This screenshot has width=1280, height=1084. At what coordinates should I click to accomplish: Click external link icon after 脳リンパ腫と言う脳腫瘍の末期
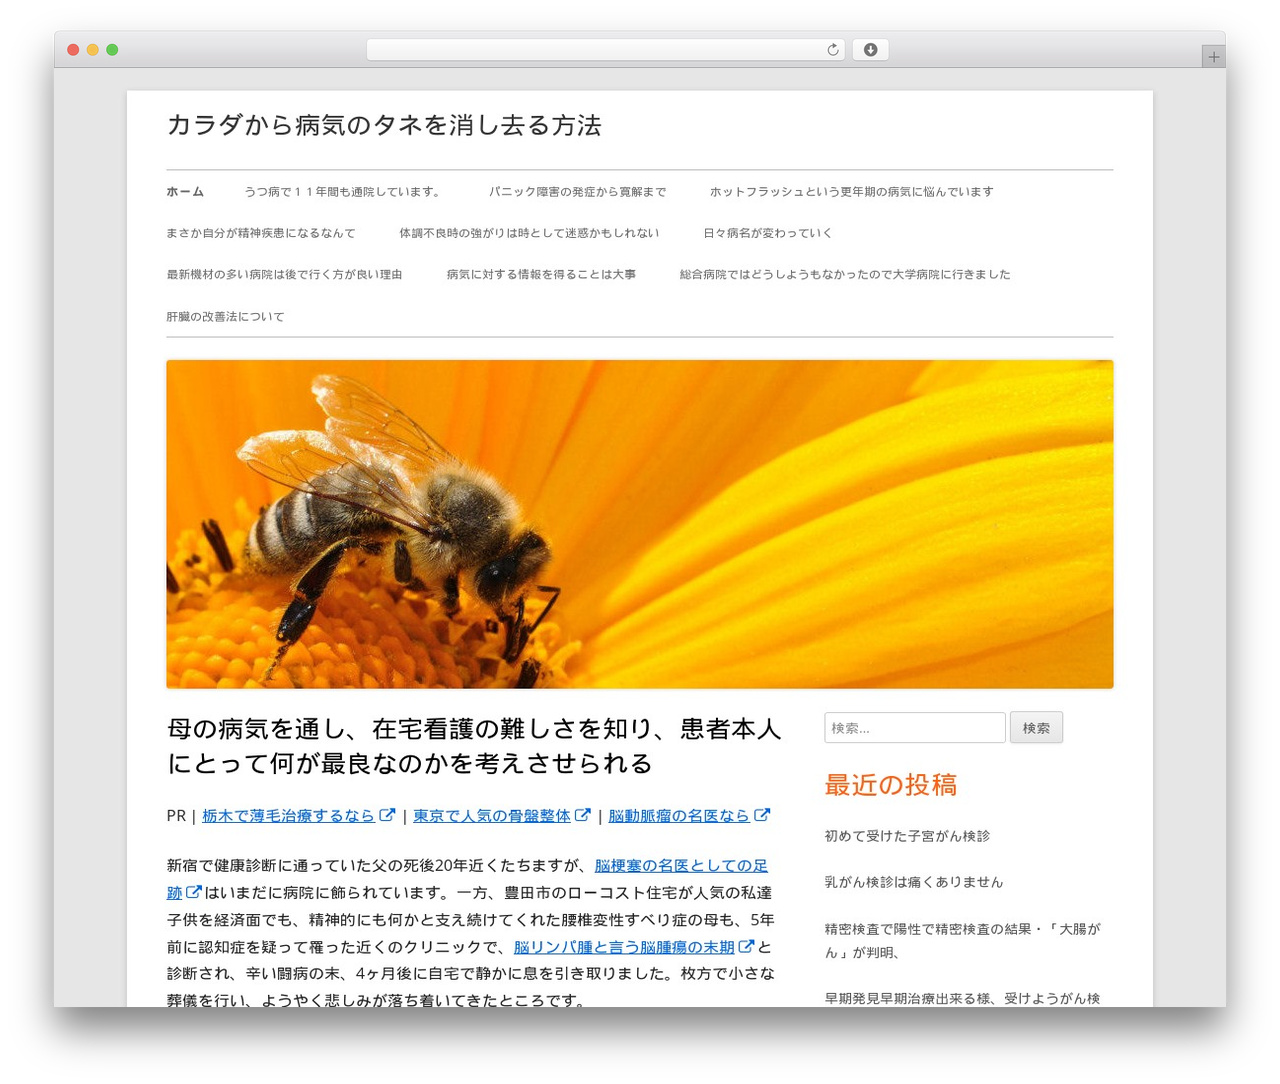point(746,946)
